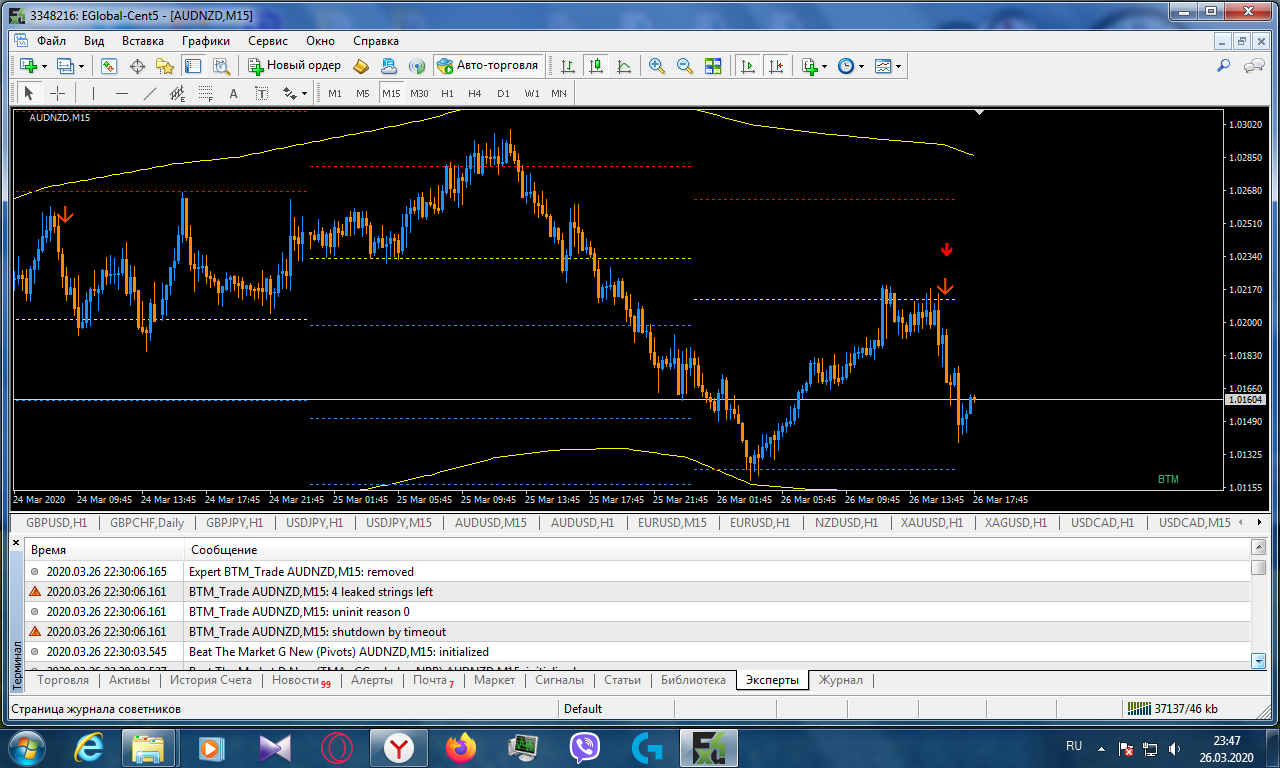Open the Market Watch window icon

tap(109, 66)
